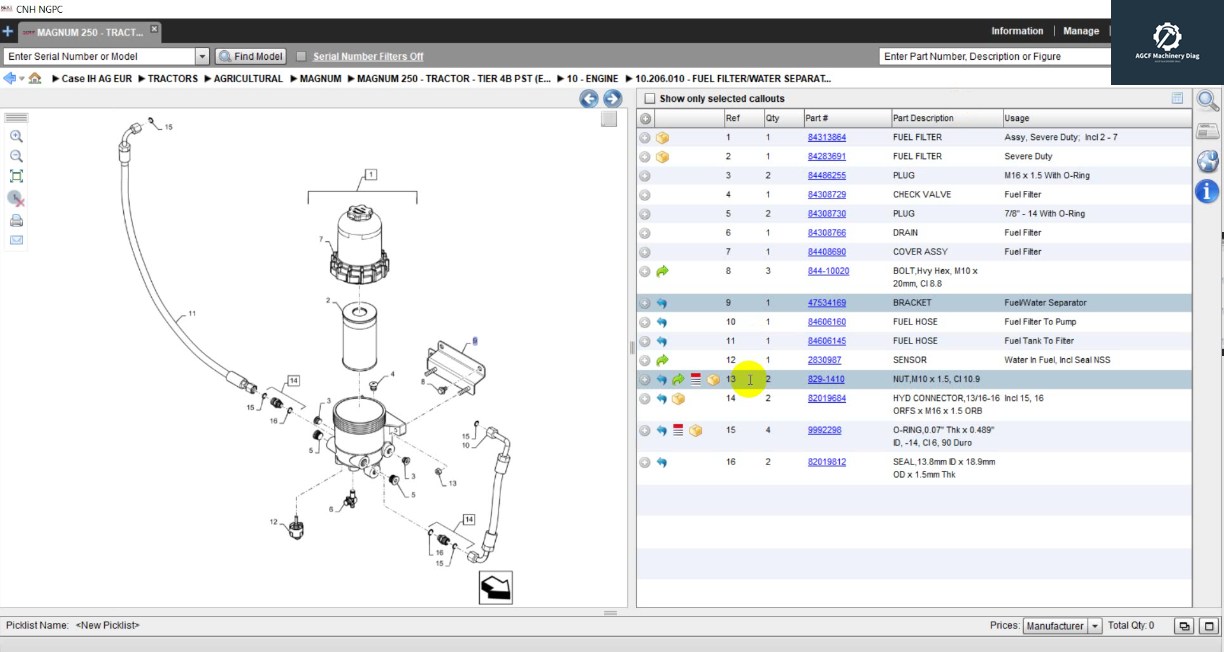Screen dimensions: 1224x652
Task: Open the serial number or model dropdown
Action: [202, 57]
